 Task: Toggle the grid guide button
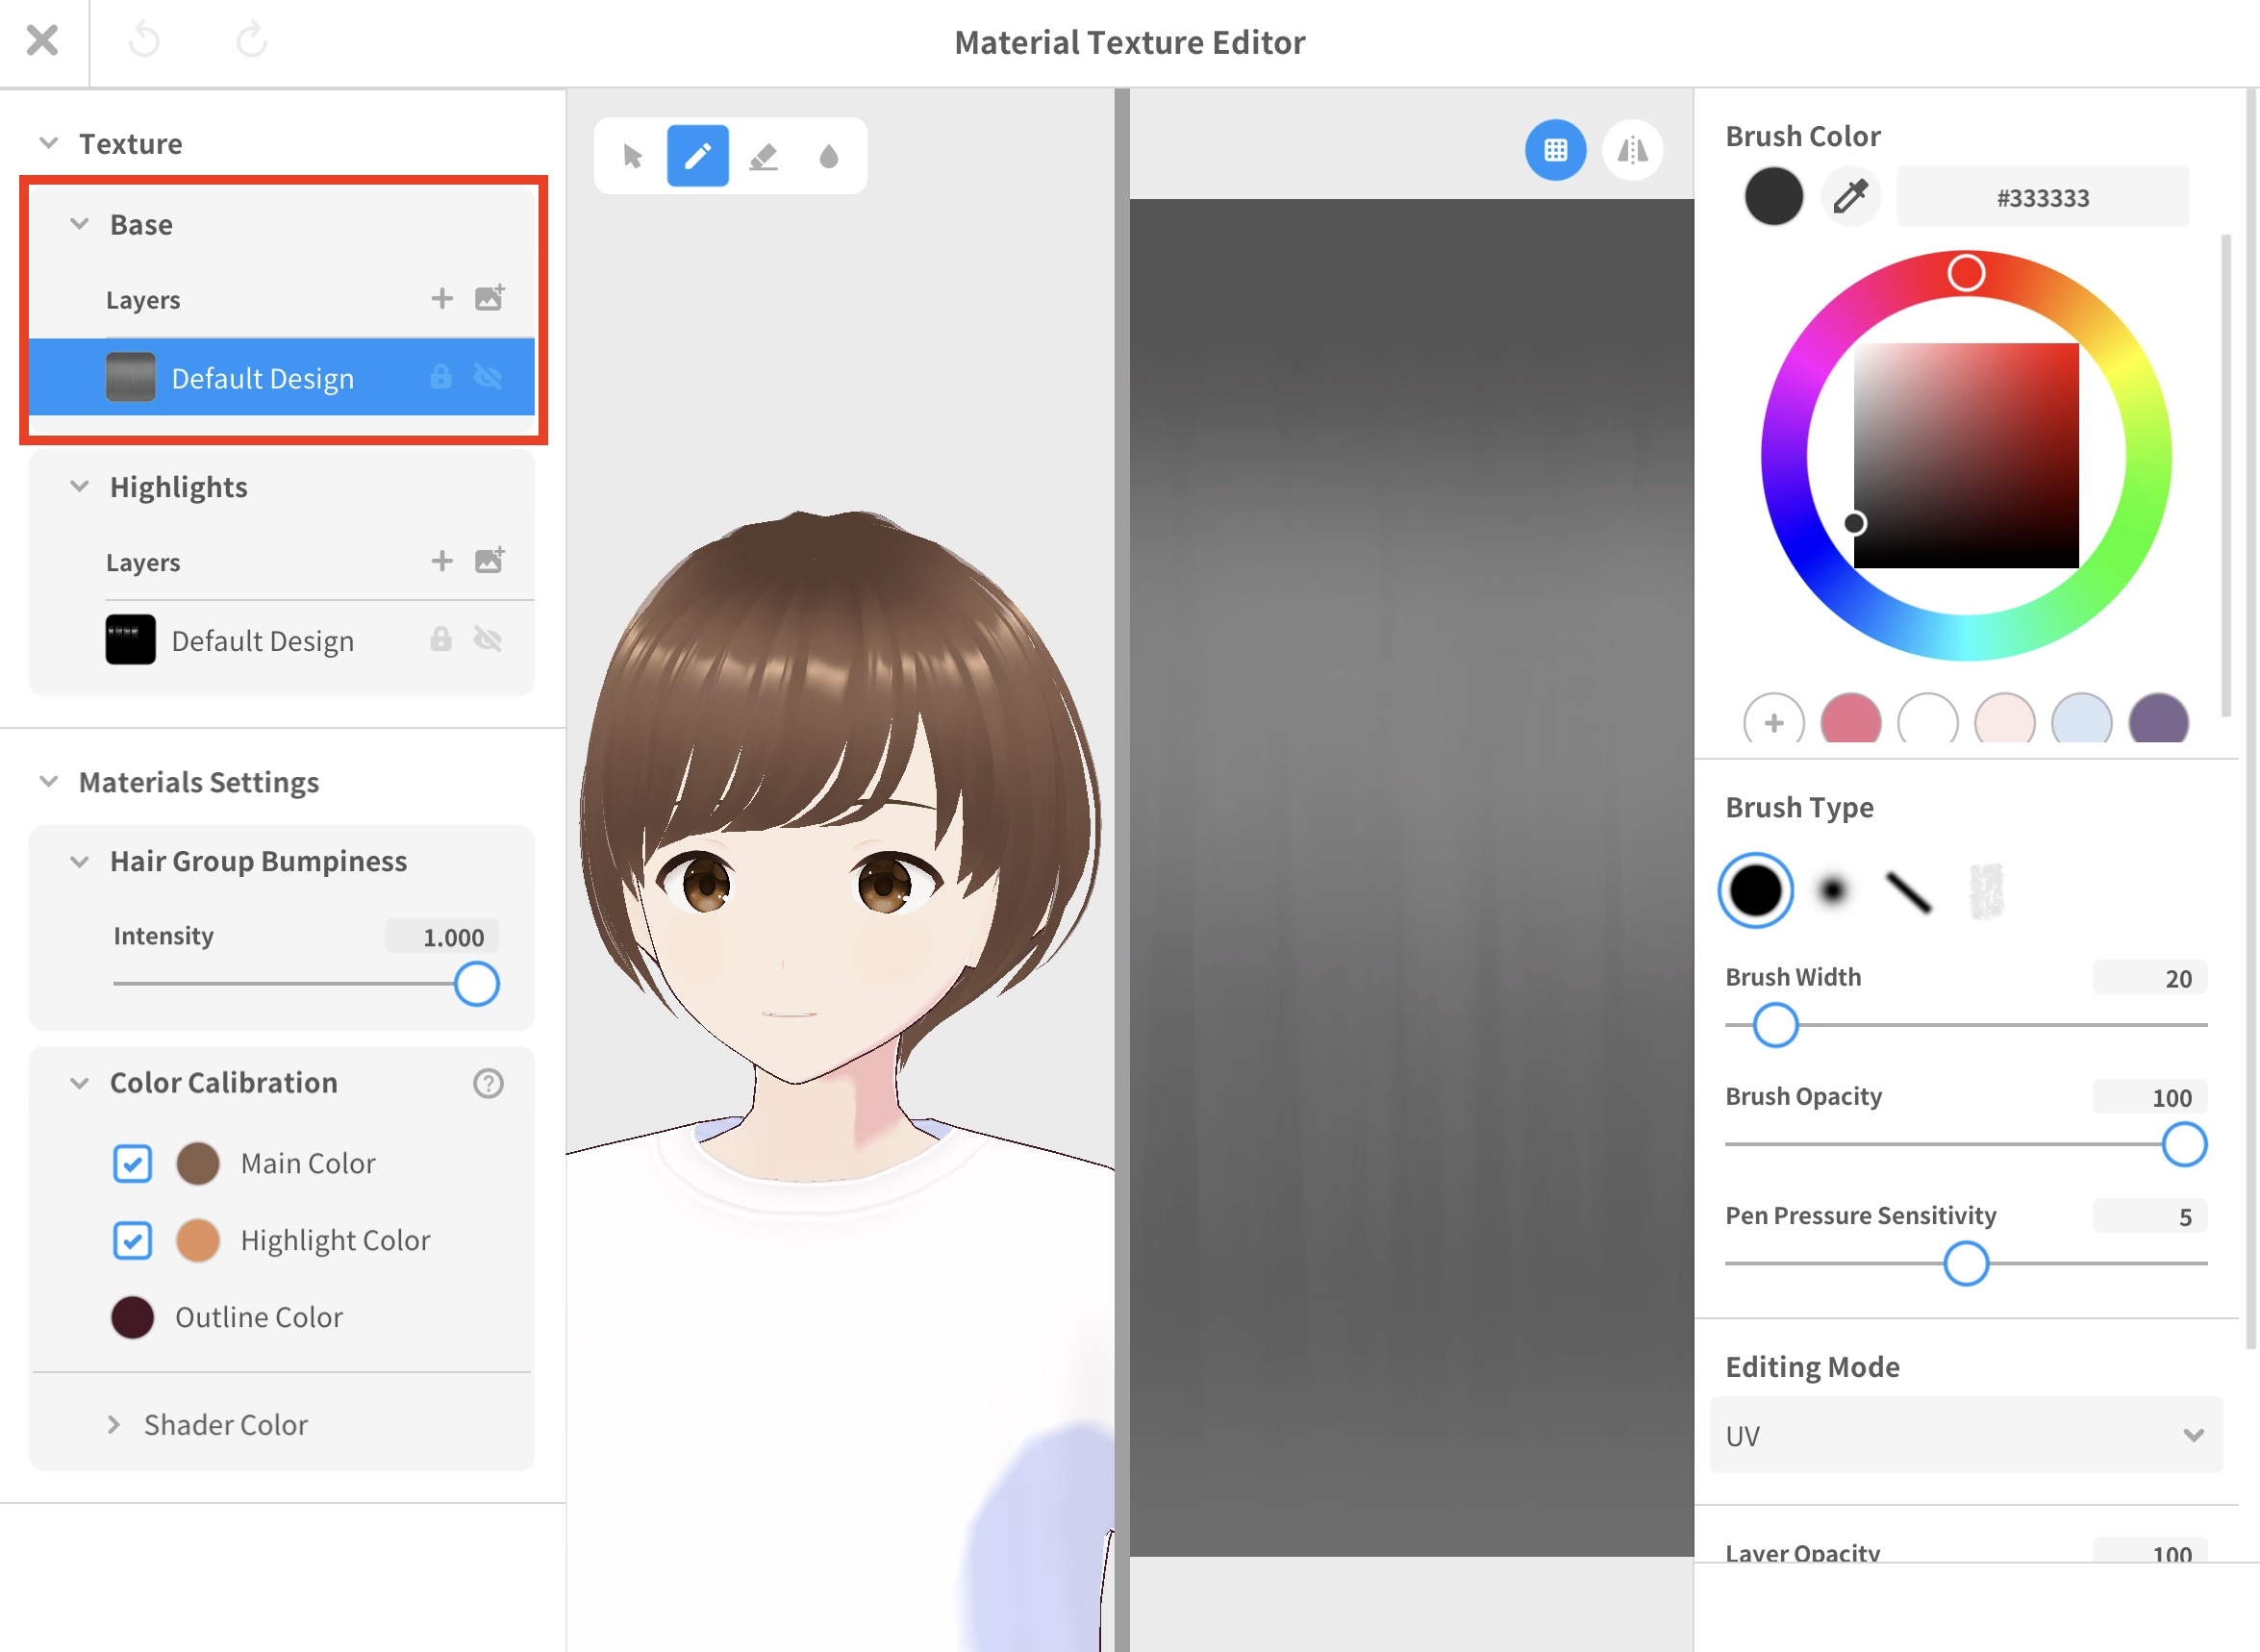1556,150
